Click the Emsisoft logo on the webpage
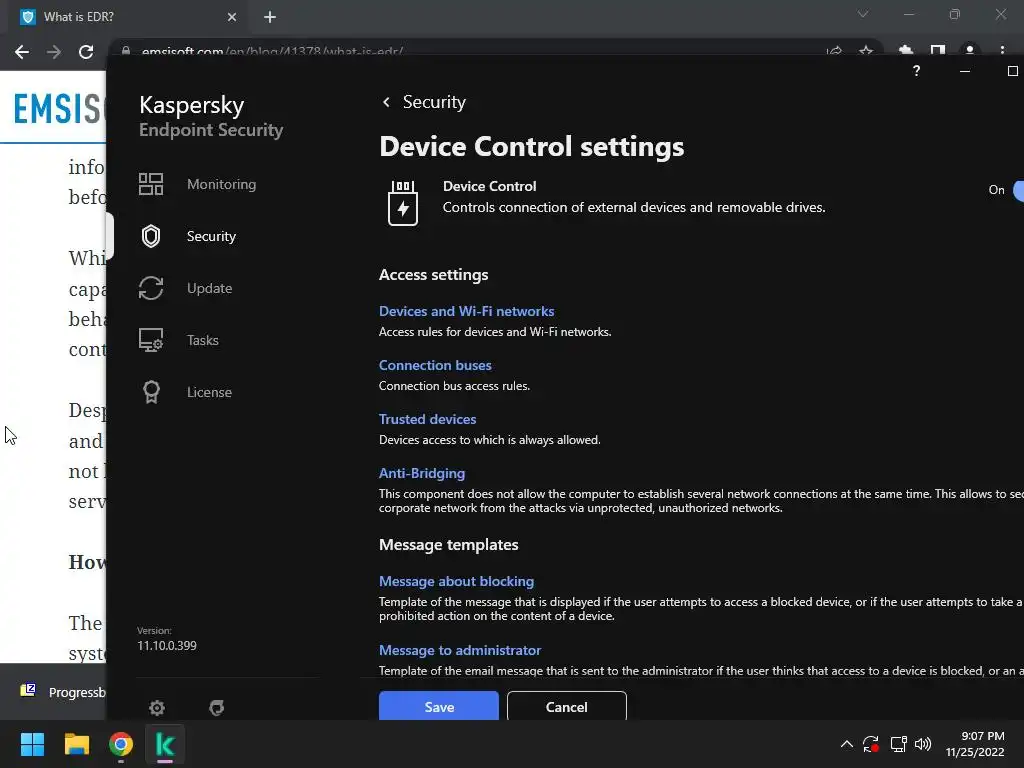The width and height of the screenshot is (1024, 768). coord(59,108)
